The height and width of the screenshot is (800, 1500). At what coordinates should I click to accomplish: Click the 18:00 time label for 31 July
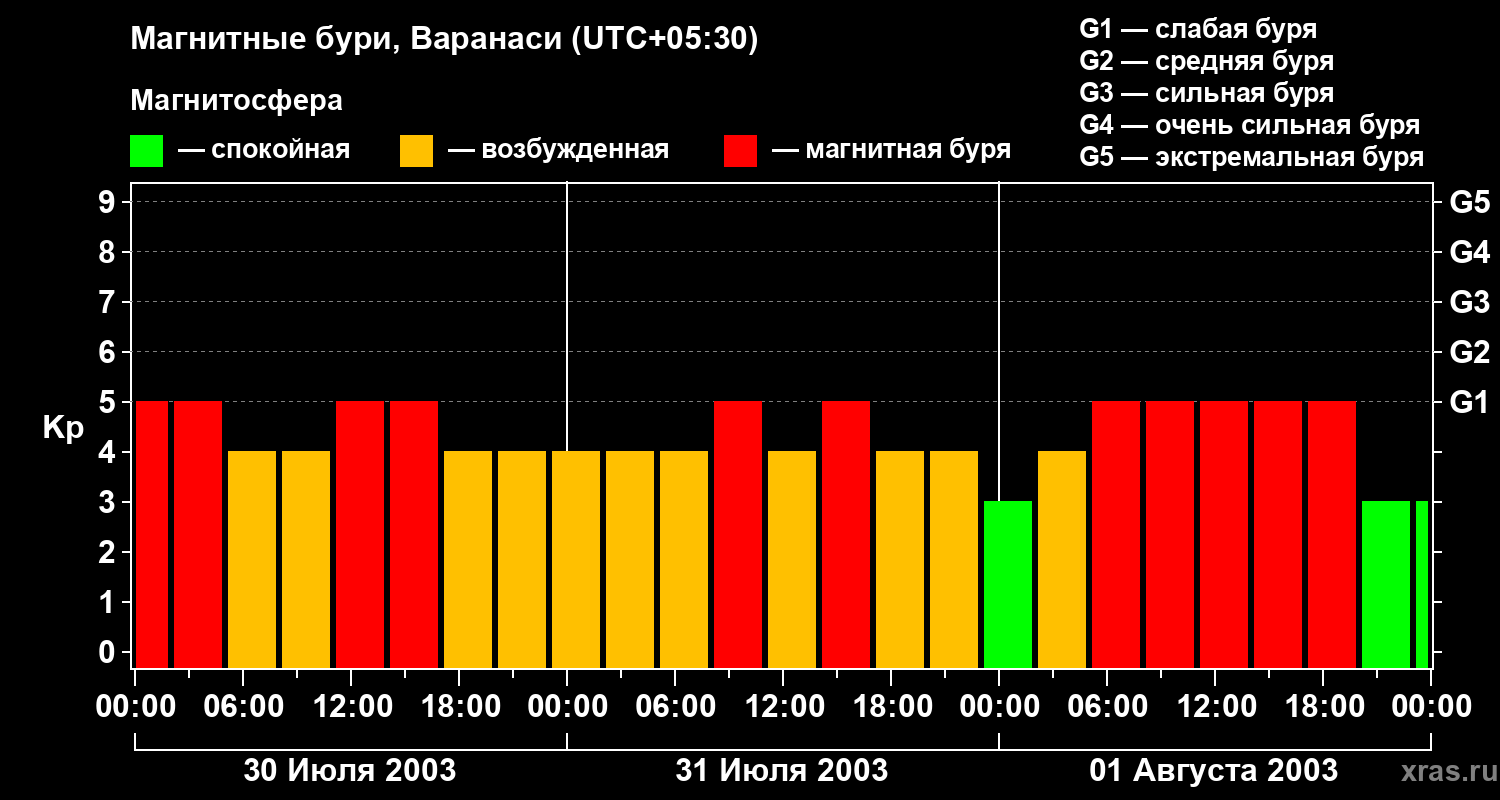(891, 707)
